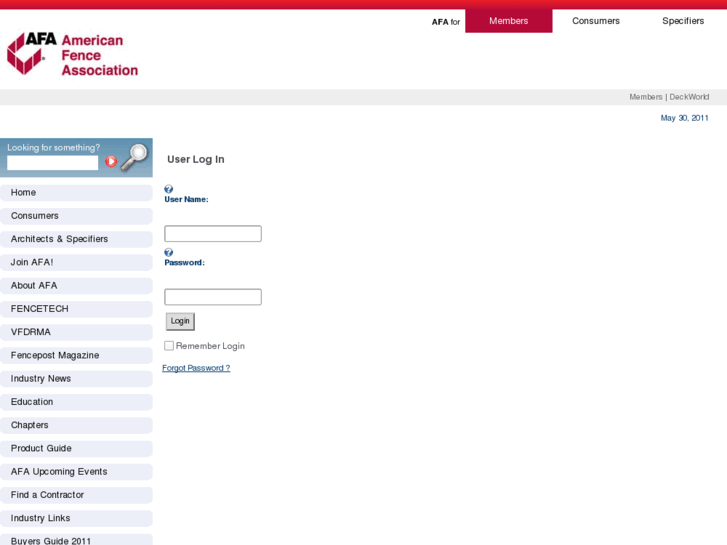
Task: Open the Industry Links menu item
Action: [x=77, y=518]
